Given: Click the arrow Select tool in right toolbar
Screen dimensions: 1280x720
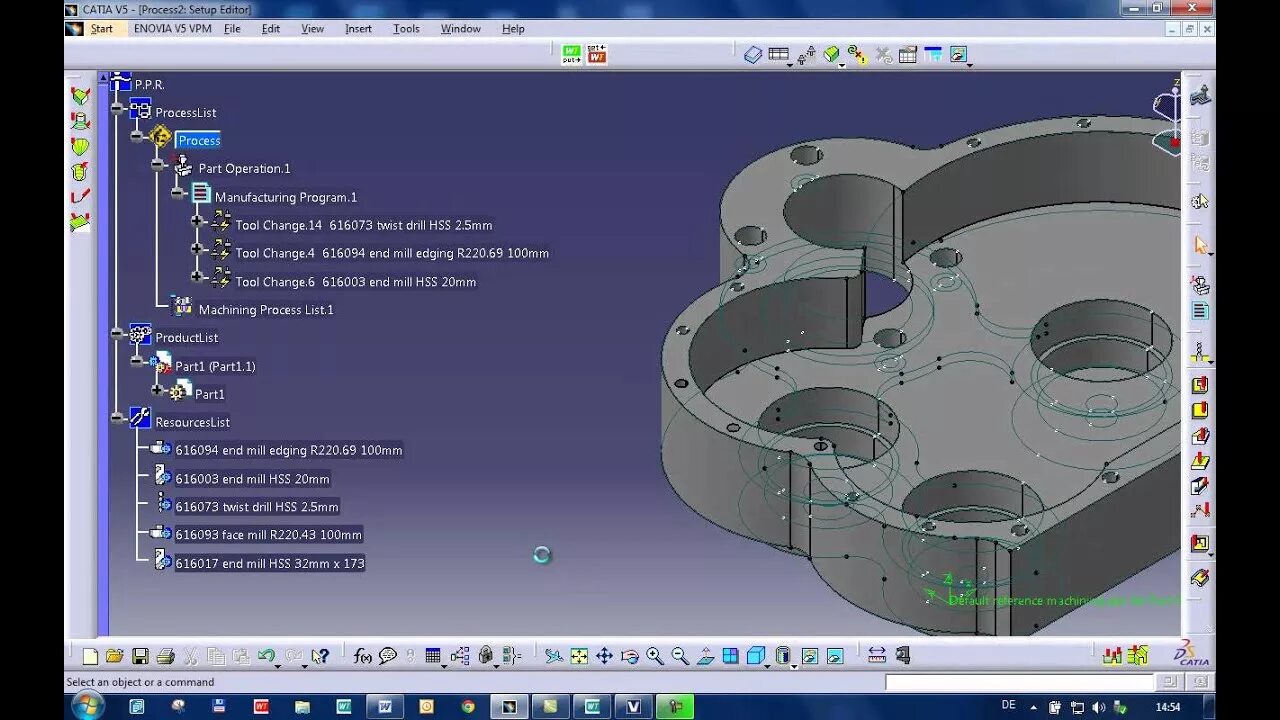Looking at the screenshot, I should pos(1200,245).
